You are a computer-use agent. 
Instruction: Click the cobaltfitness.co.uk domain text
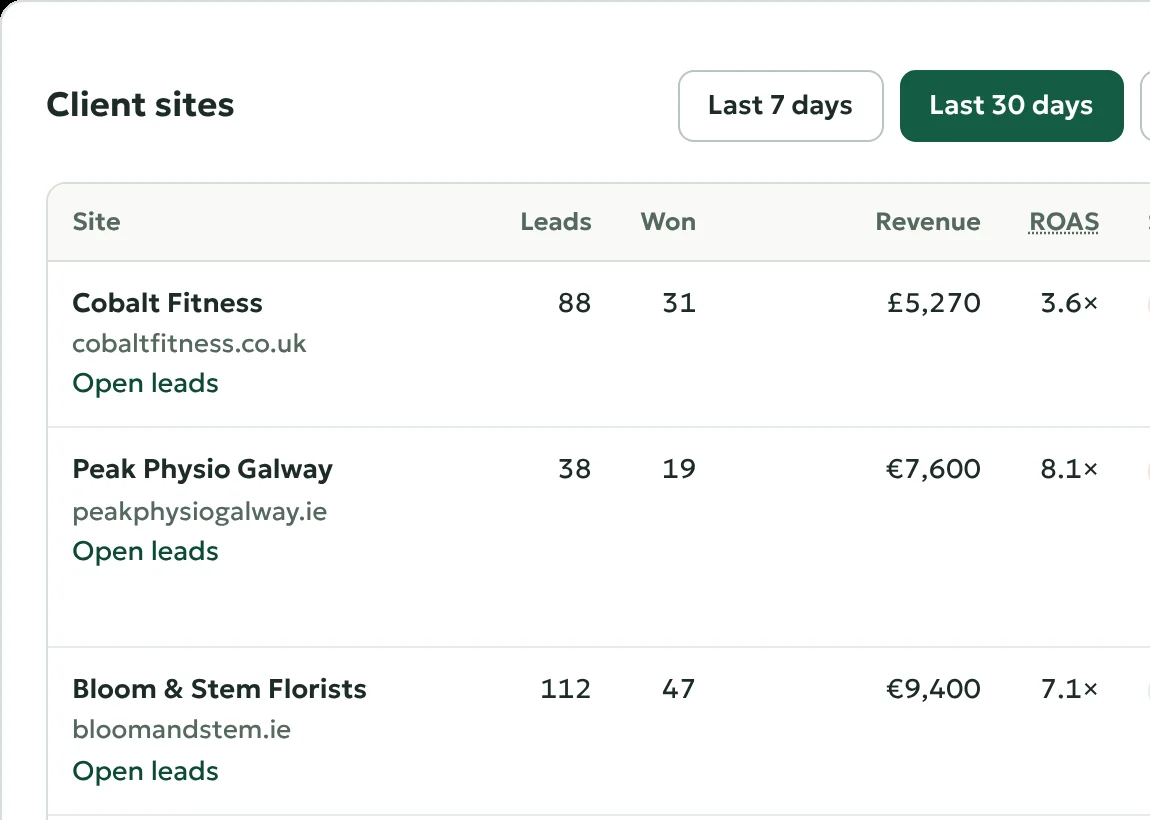[189, 343]
